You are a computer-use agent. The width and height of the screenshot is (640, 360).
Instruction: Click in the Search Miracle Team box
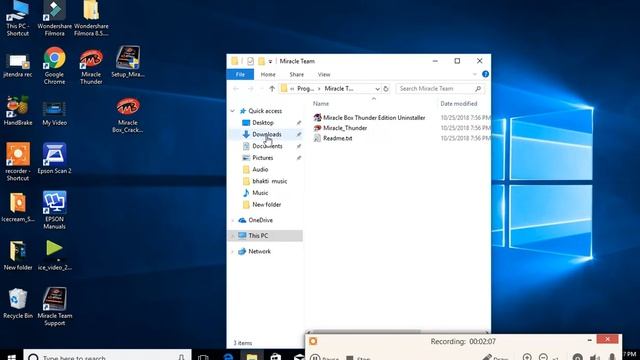[x=440, y=89]
